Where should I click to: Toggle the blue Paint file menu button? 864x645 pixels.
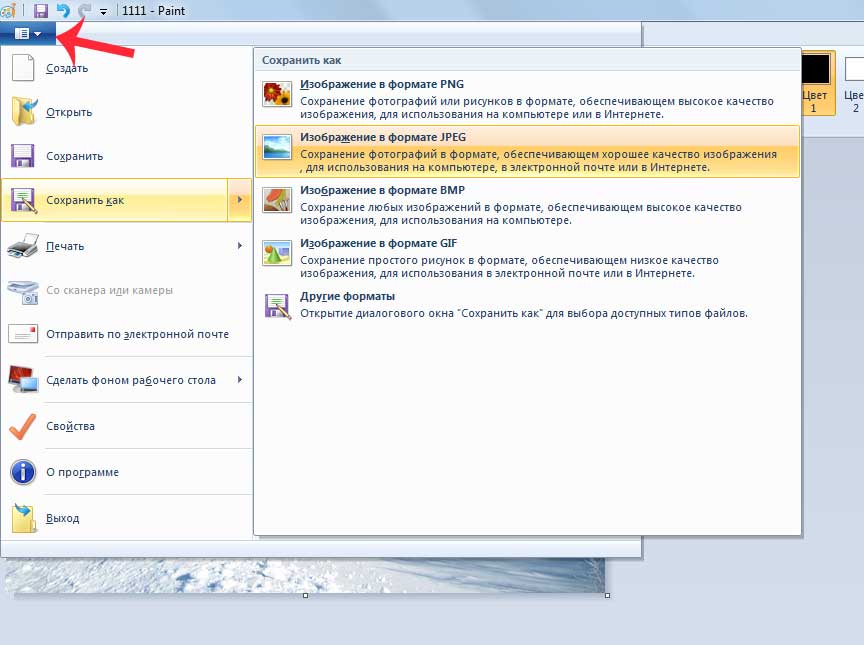(27, 33)
